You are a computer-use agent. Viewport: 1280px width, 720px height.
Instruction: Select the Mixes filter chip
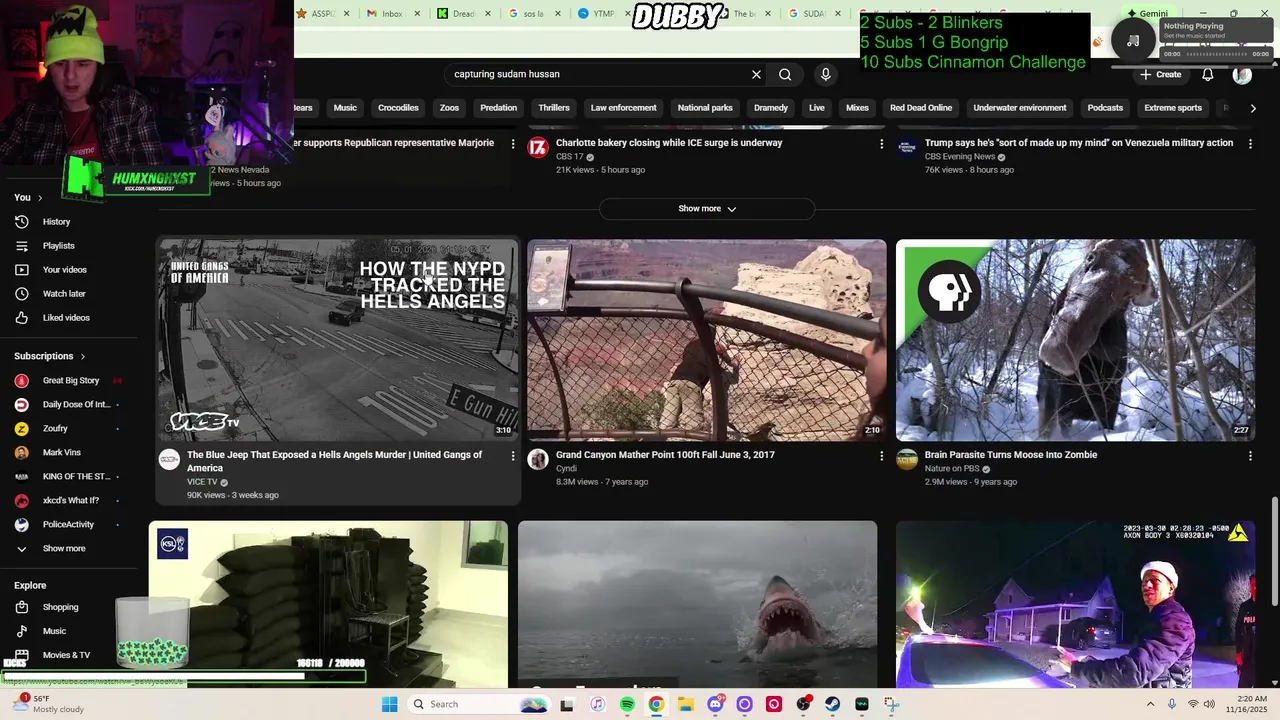pos(857,108)
